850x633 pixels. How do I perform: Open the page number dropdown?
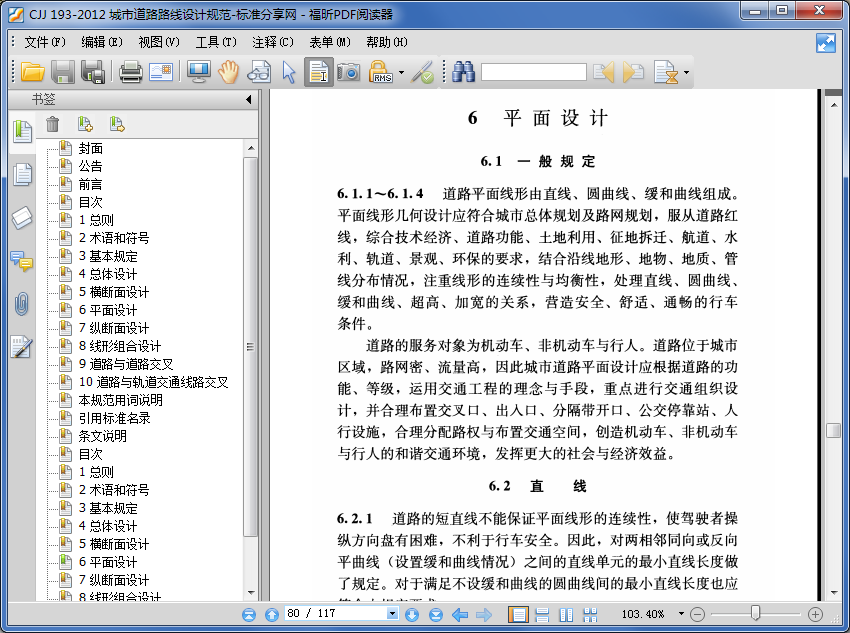tap(392, 613)
